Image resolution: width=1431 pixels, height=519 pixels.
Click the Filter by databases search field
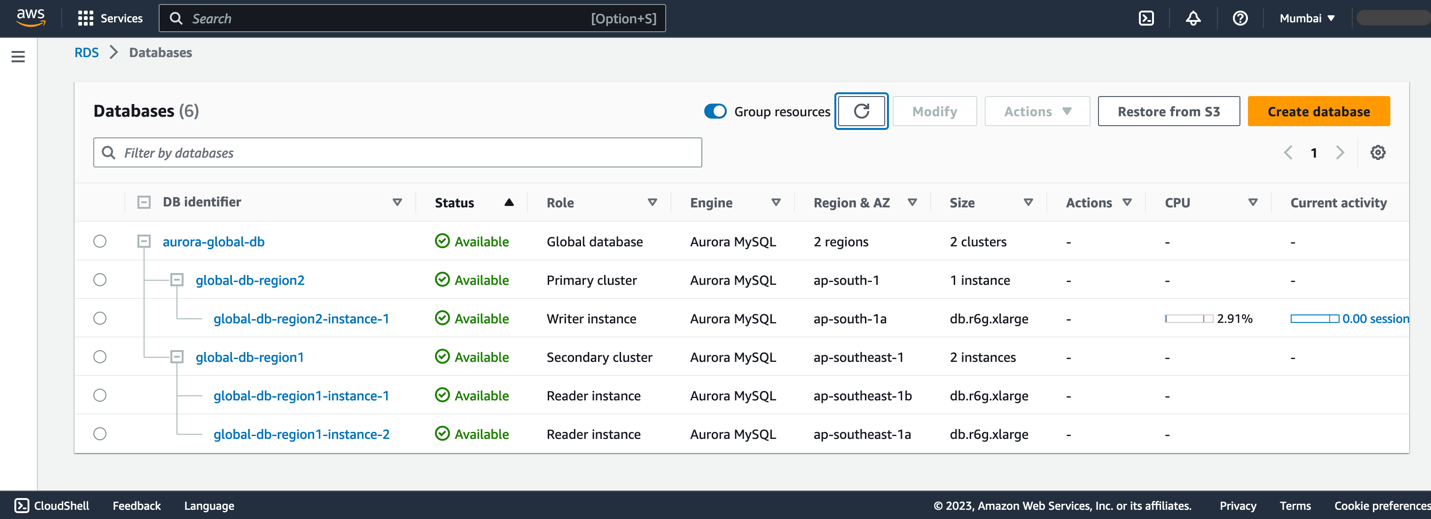[398, 153]
